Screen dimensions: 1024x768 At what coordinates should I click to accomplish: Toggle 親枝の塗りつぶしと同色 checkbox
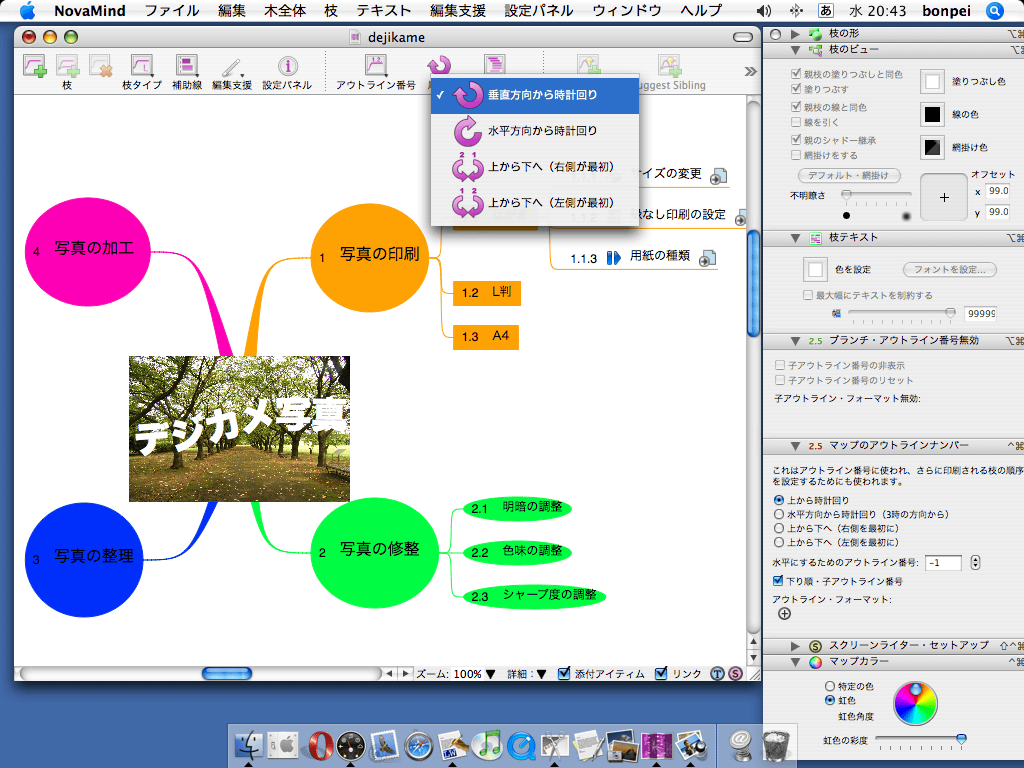[795, 74]
